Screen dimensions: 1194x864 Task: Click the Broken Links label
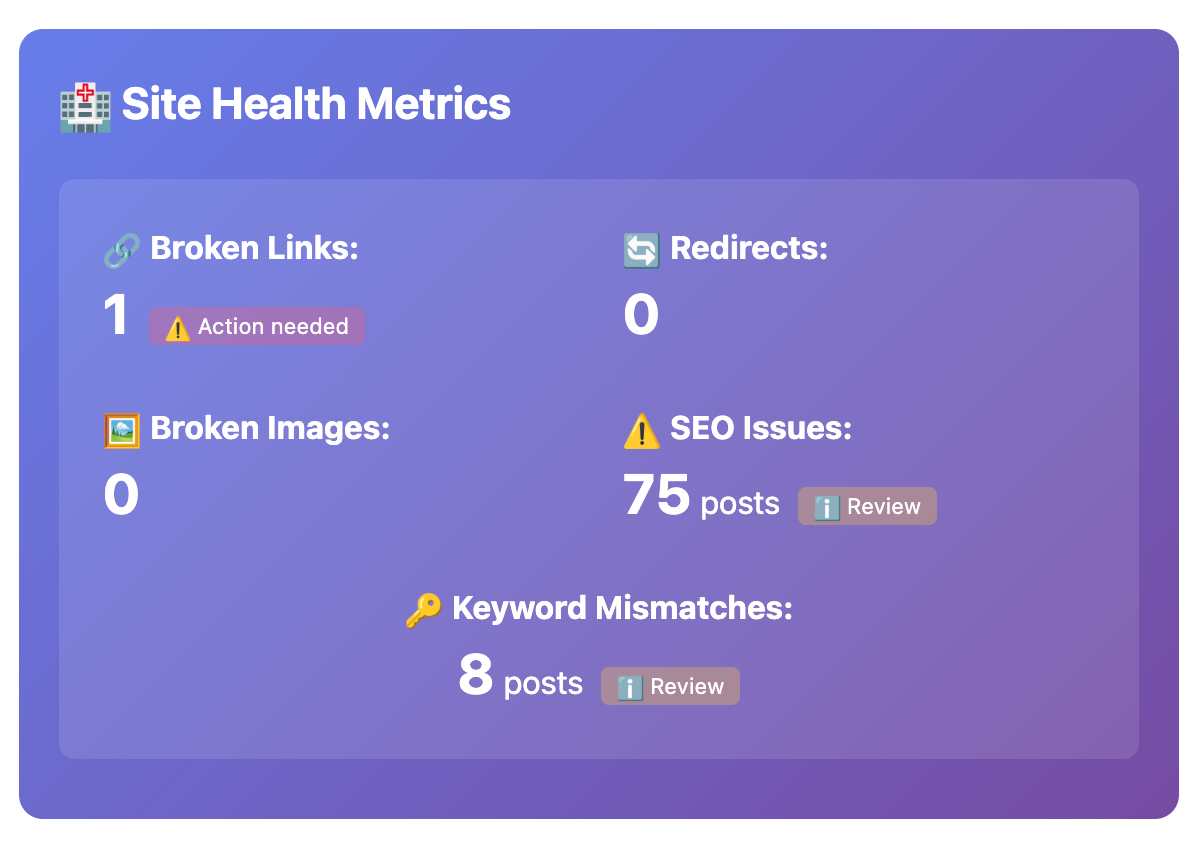254,248
